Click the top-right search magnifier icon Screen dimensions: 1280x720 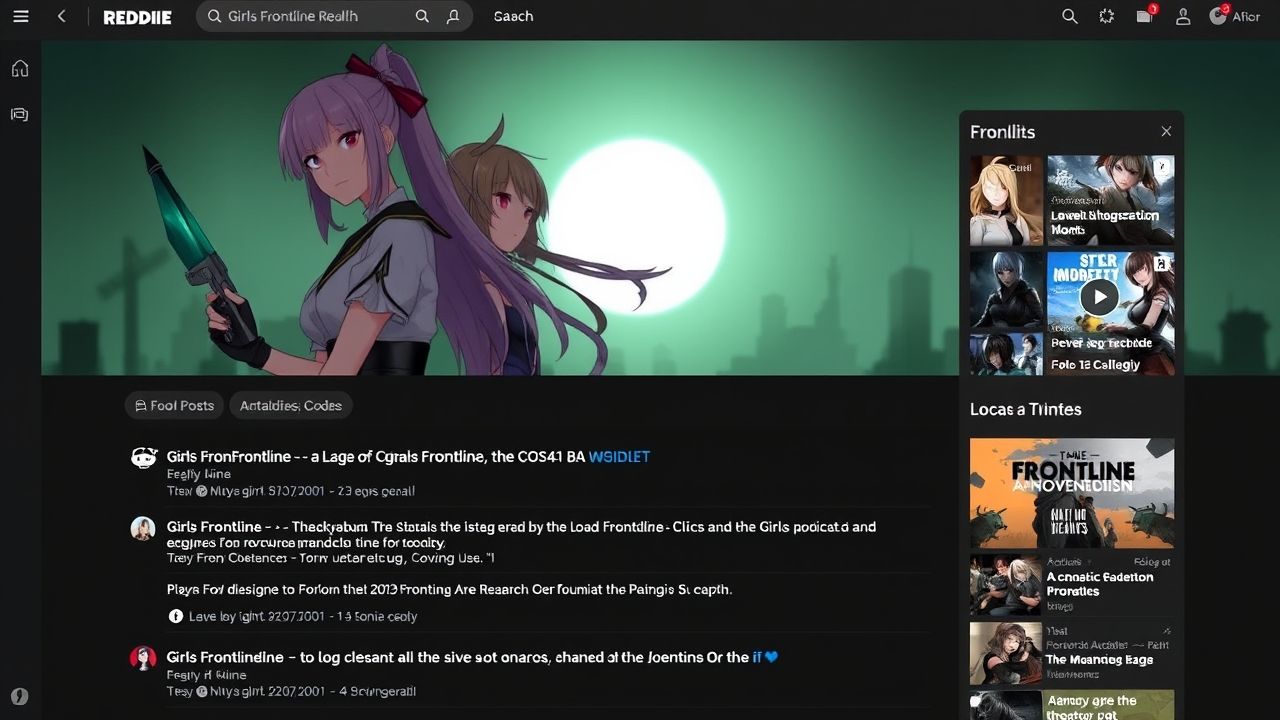point(1069,17)
